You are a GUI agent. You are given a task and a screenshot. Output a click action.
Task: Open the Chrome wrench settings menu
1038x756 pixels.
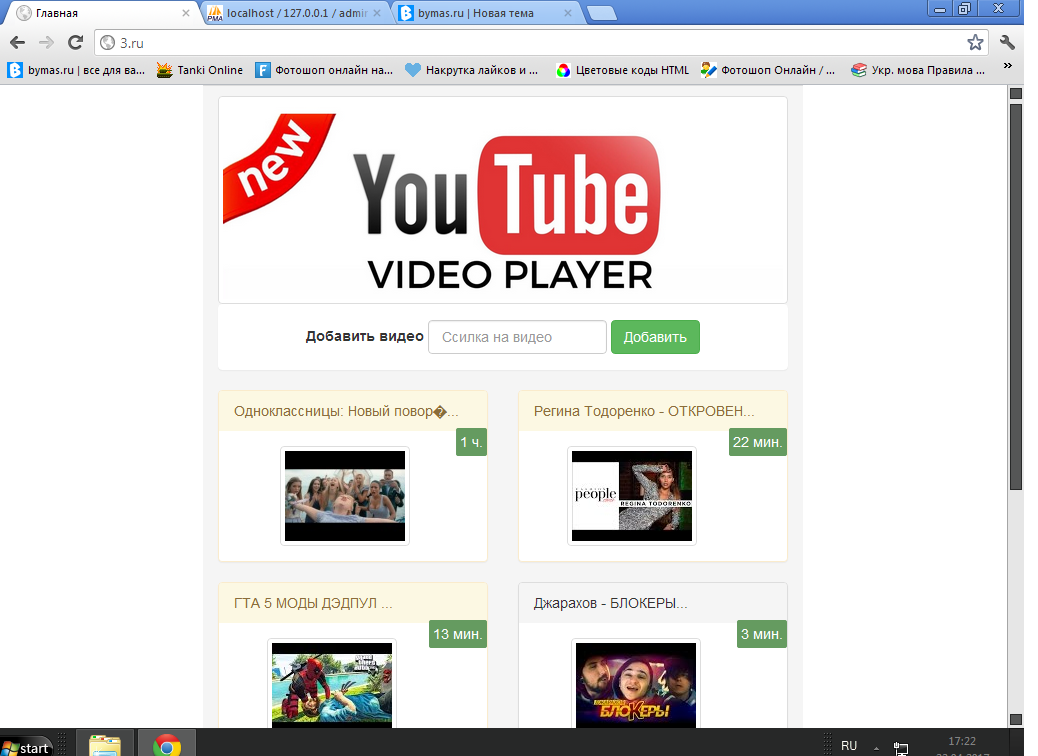pos(1008,42)
